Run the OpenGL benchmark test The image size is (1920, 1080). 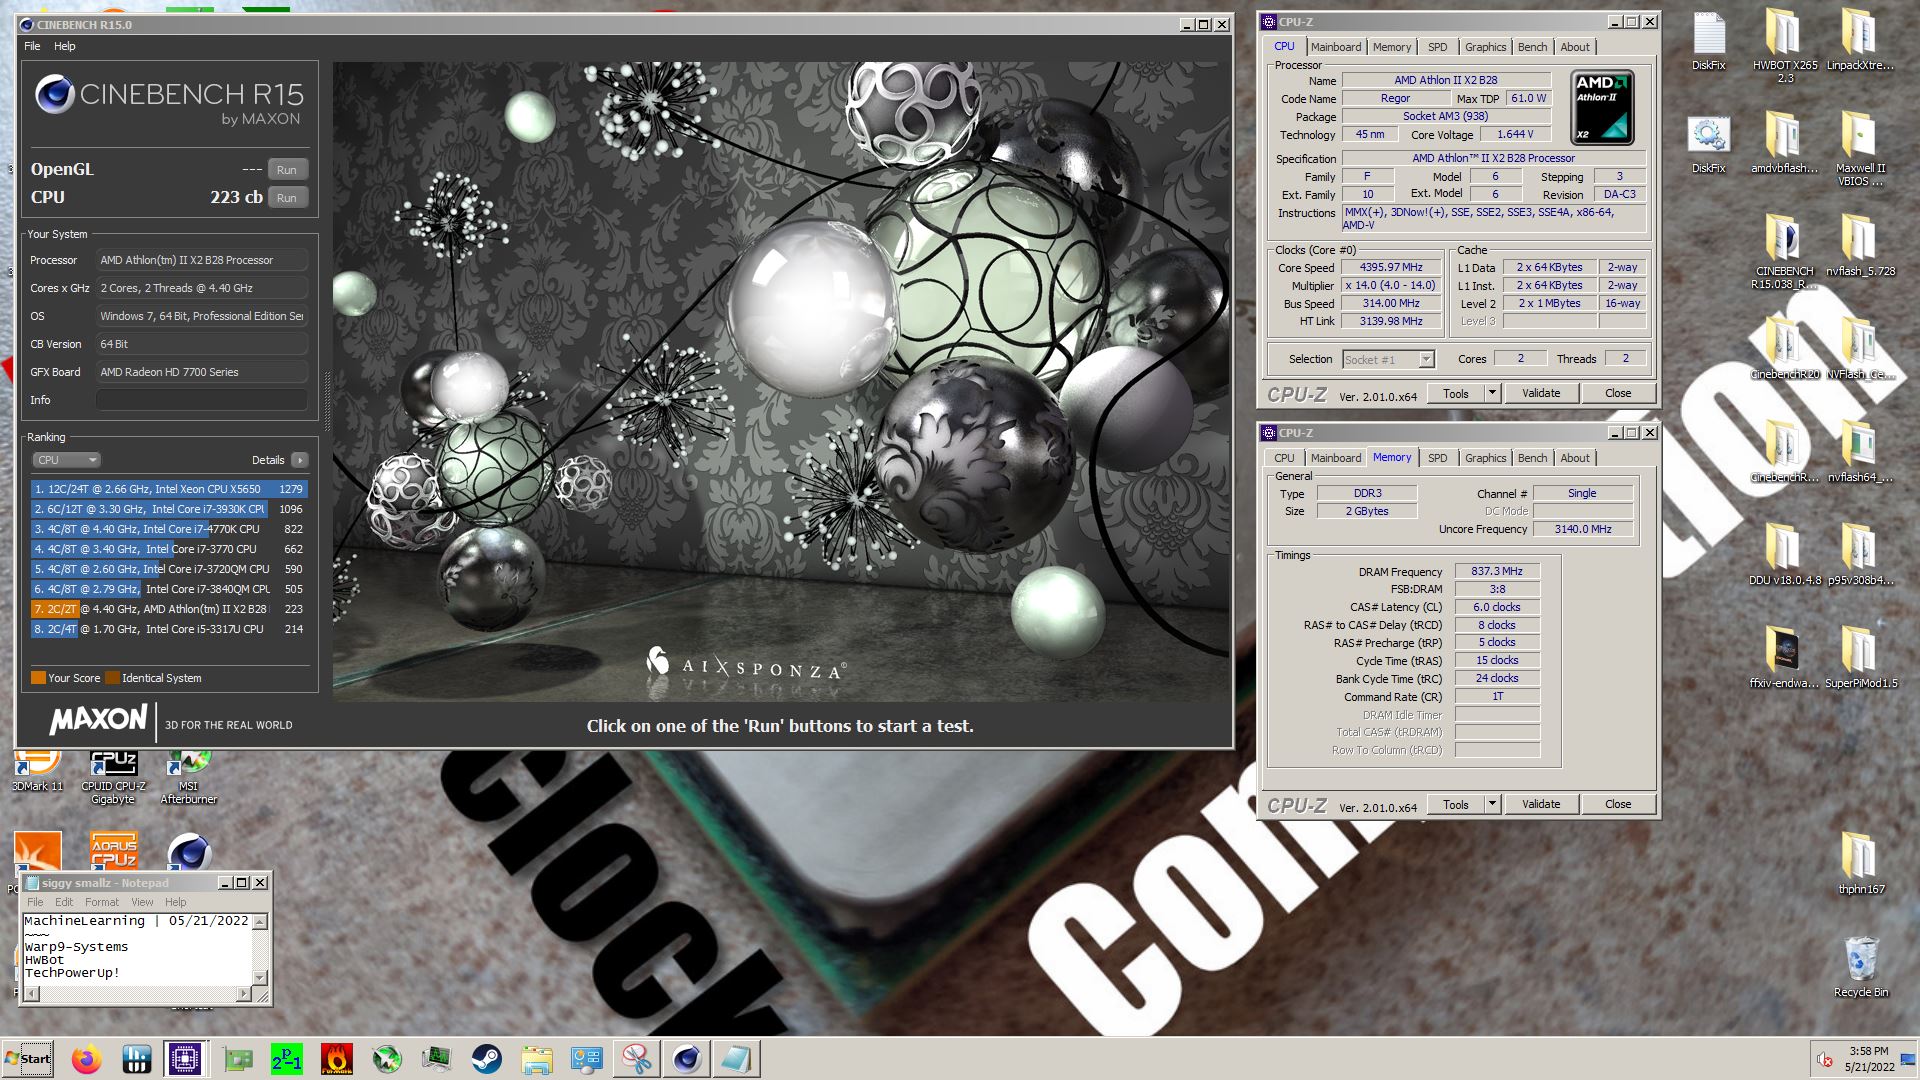click(x=287, y=170)
